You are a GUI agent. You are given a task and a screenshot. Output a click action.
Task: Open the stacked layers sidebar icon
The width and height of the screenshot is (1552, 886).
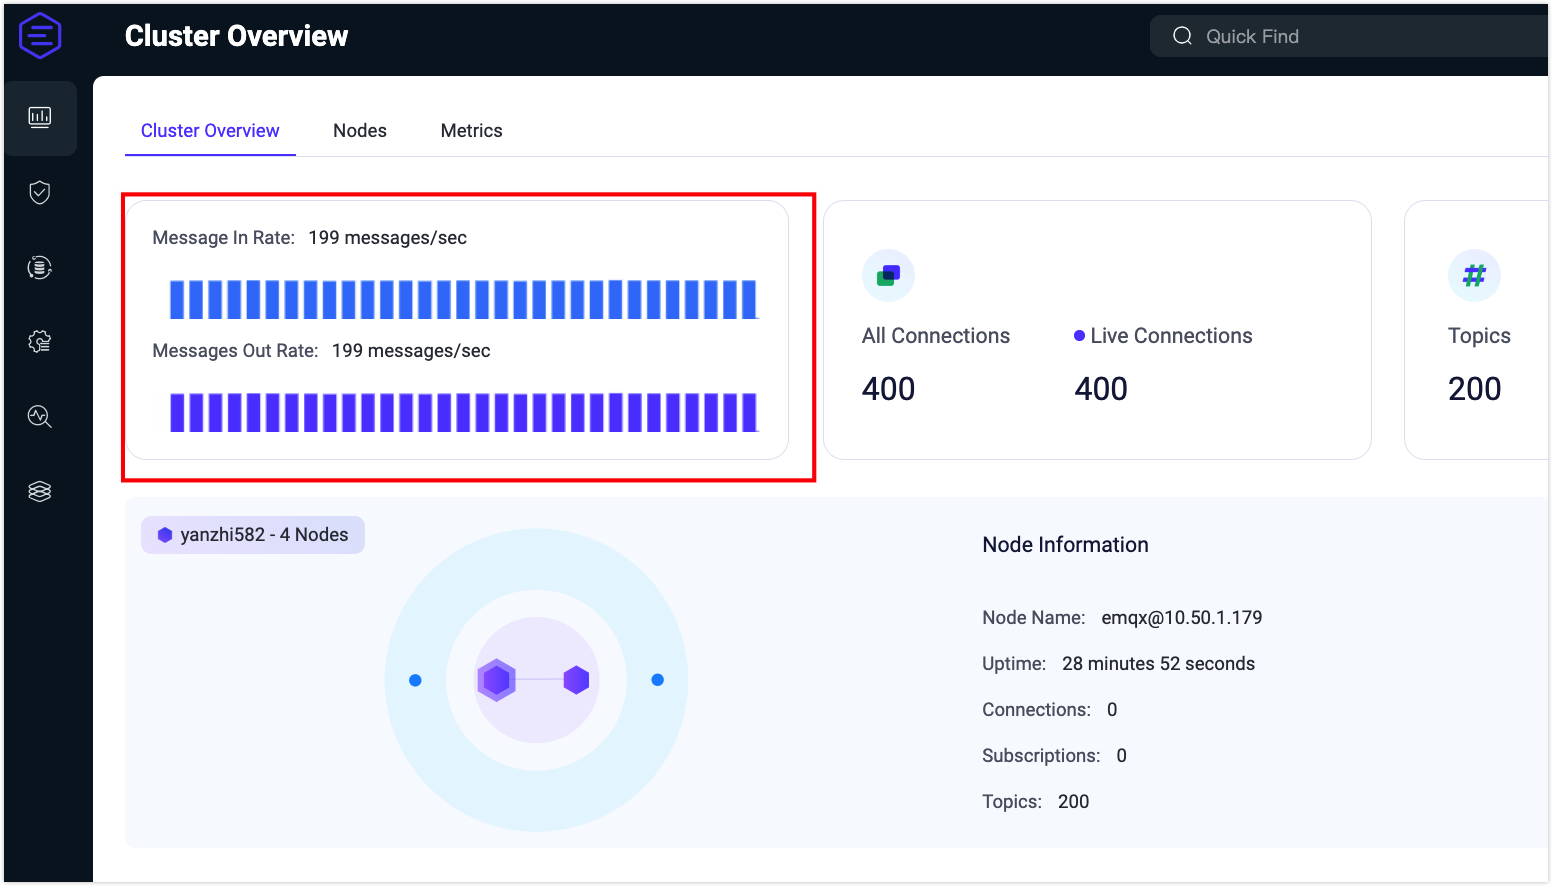pos(40,491)
